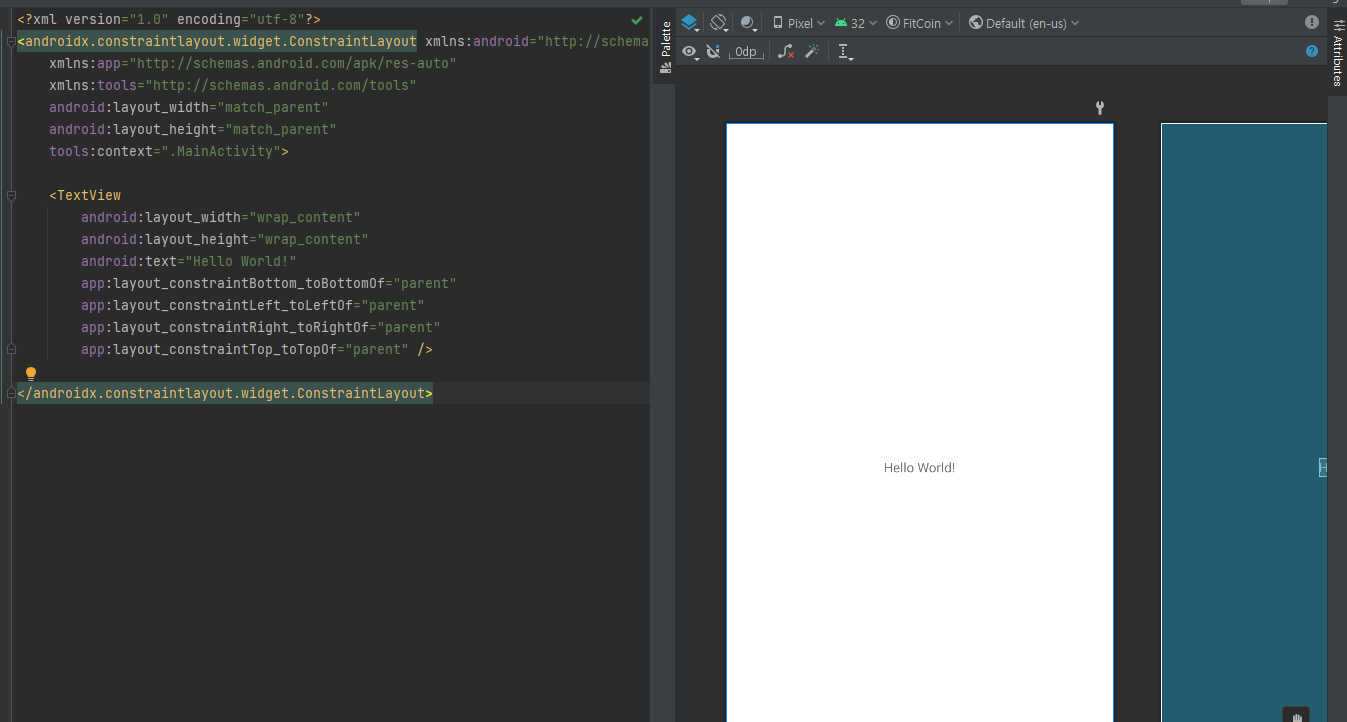This screenshot has height=722, width=1347.
Task: Open the design surface layers selector
Action: (x=689, y=22)
